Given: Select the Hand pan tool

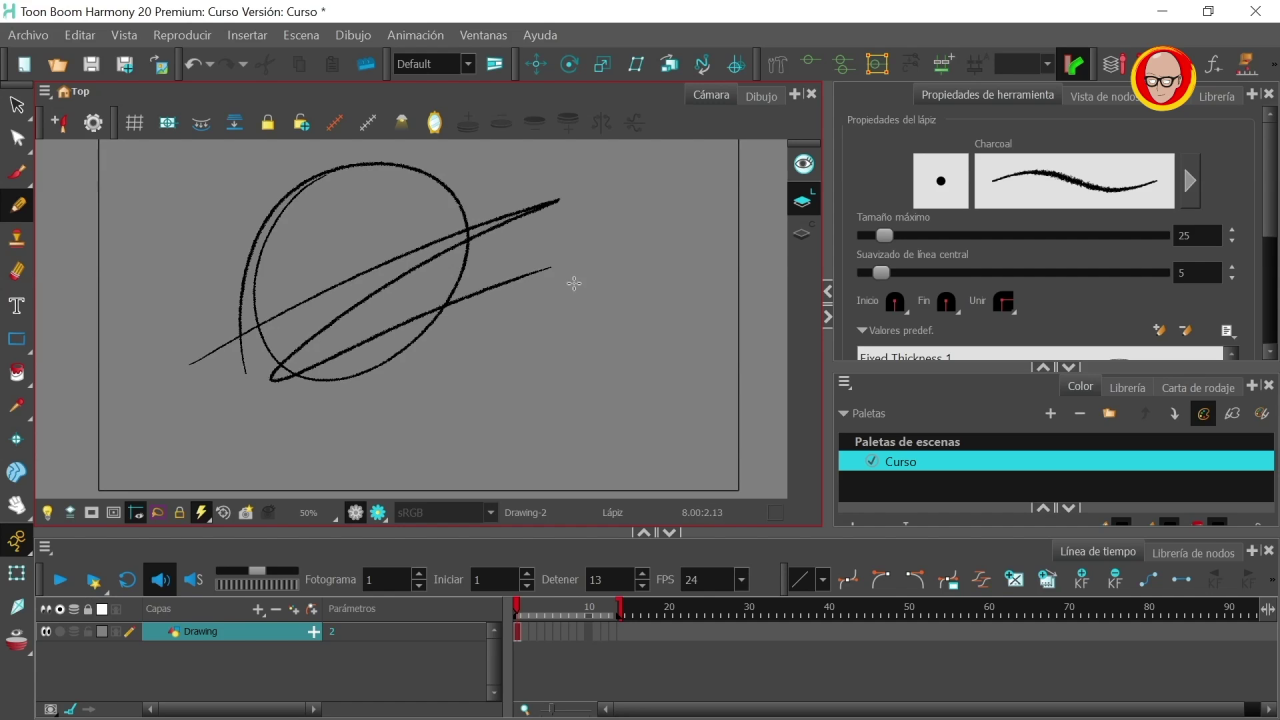Looking at the screenshot, I should pyautogui.click(x=17, y=505).
